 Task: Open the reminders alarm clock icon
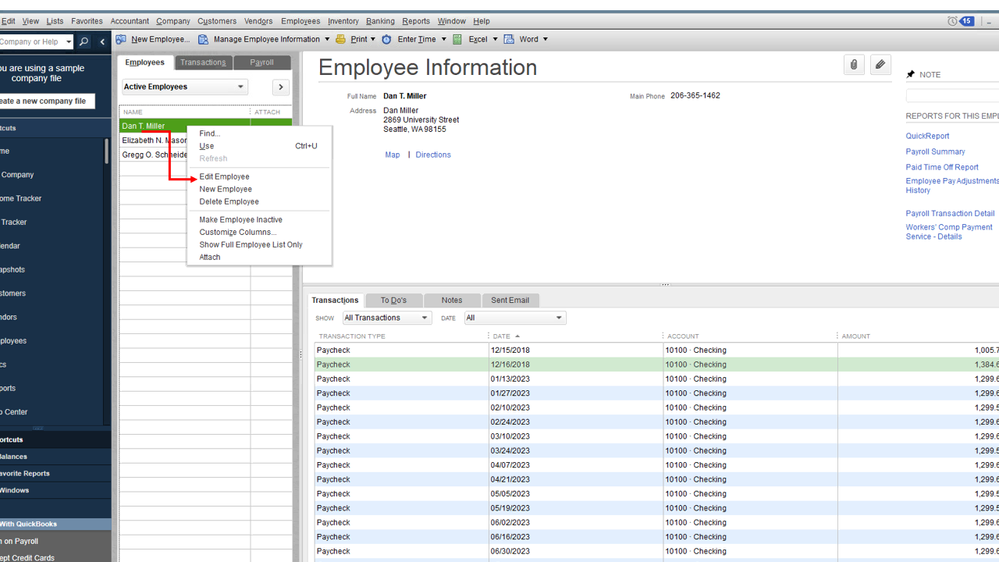(x=952, y=21)
